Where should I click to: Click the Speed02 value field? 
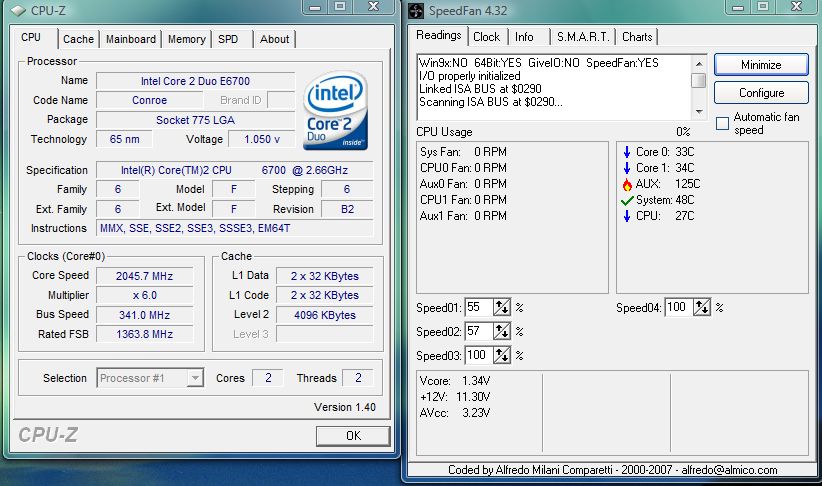point(479,331)
